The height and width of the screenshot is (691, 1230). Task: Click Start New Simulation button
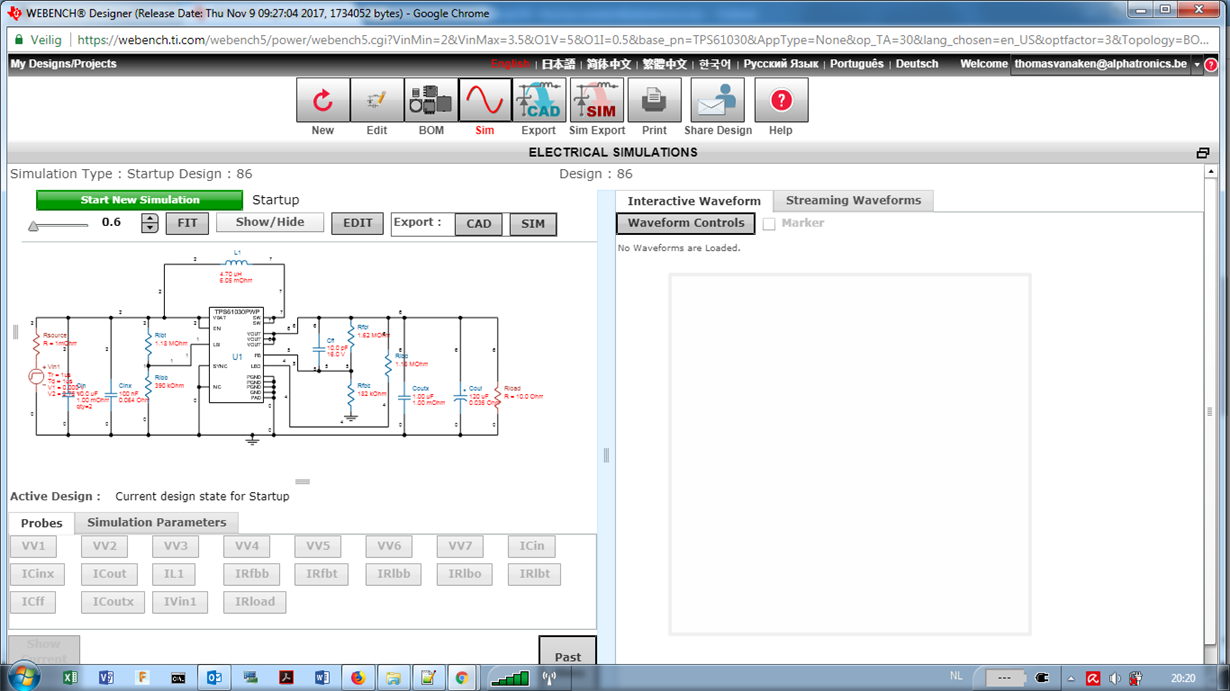click(x=140, y=200)
